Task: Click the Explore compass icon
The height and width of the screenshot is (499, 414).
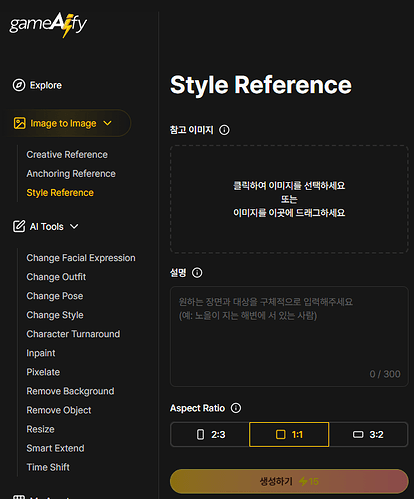Action: pyautogui.click(x=19, y=85)
